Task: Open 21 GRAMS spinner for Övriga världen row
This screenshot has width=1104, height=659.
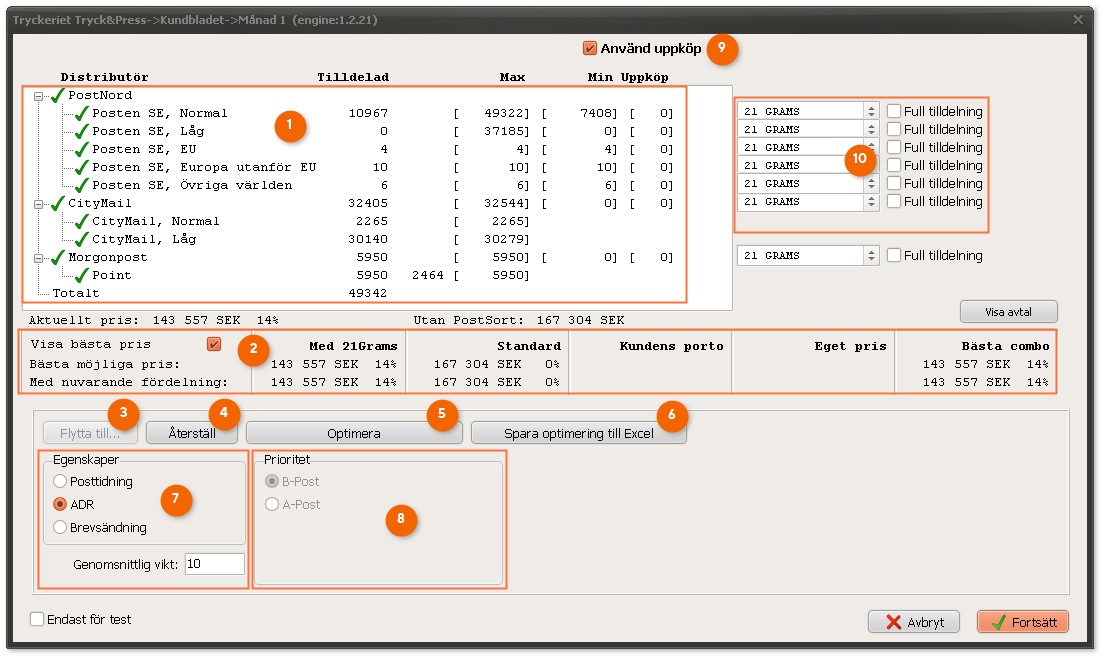Action: pos(871,183)
